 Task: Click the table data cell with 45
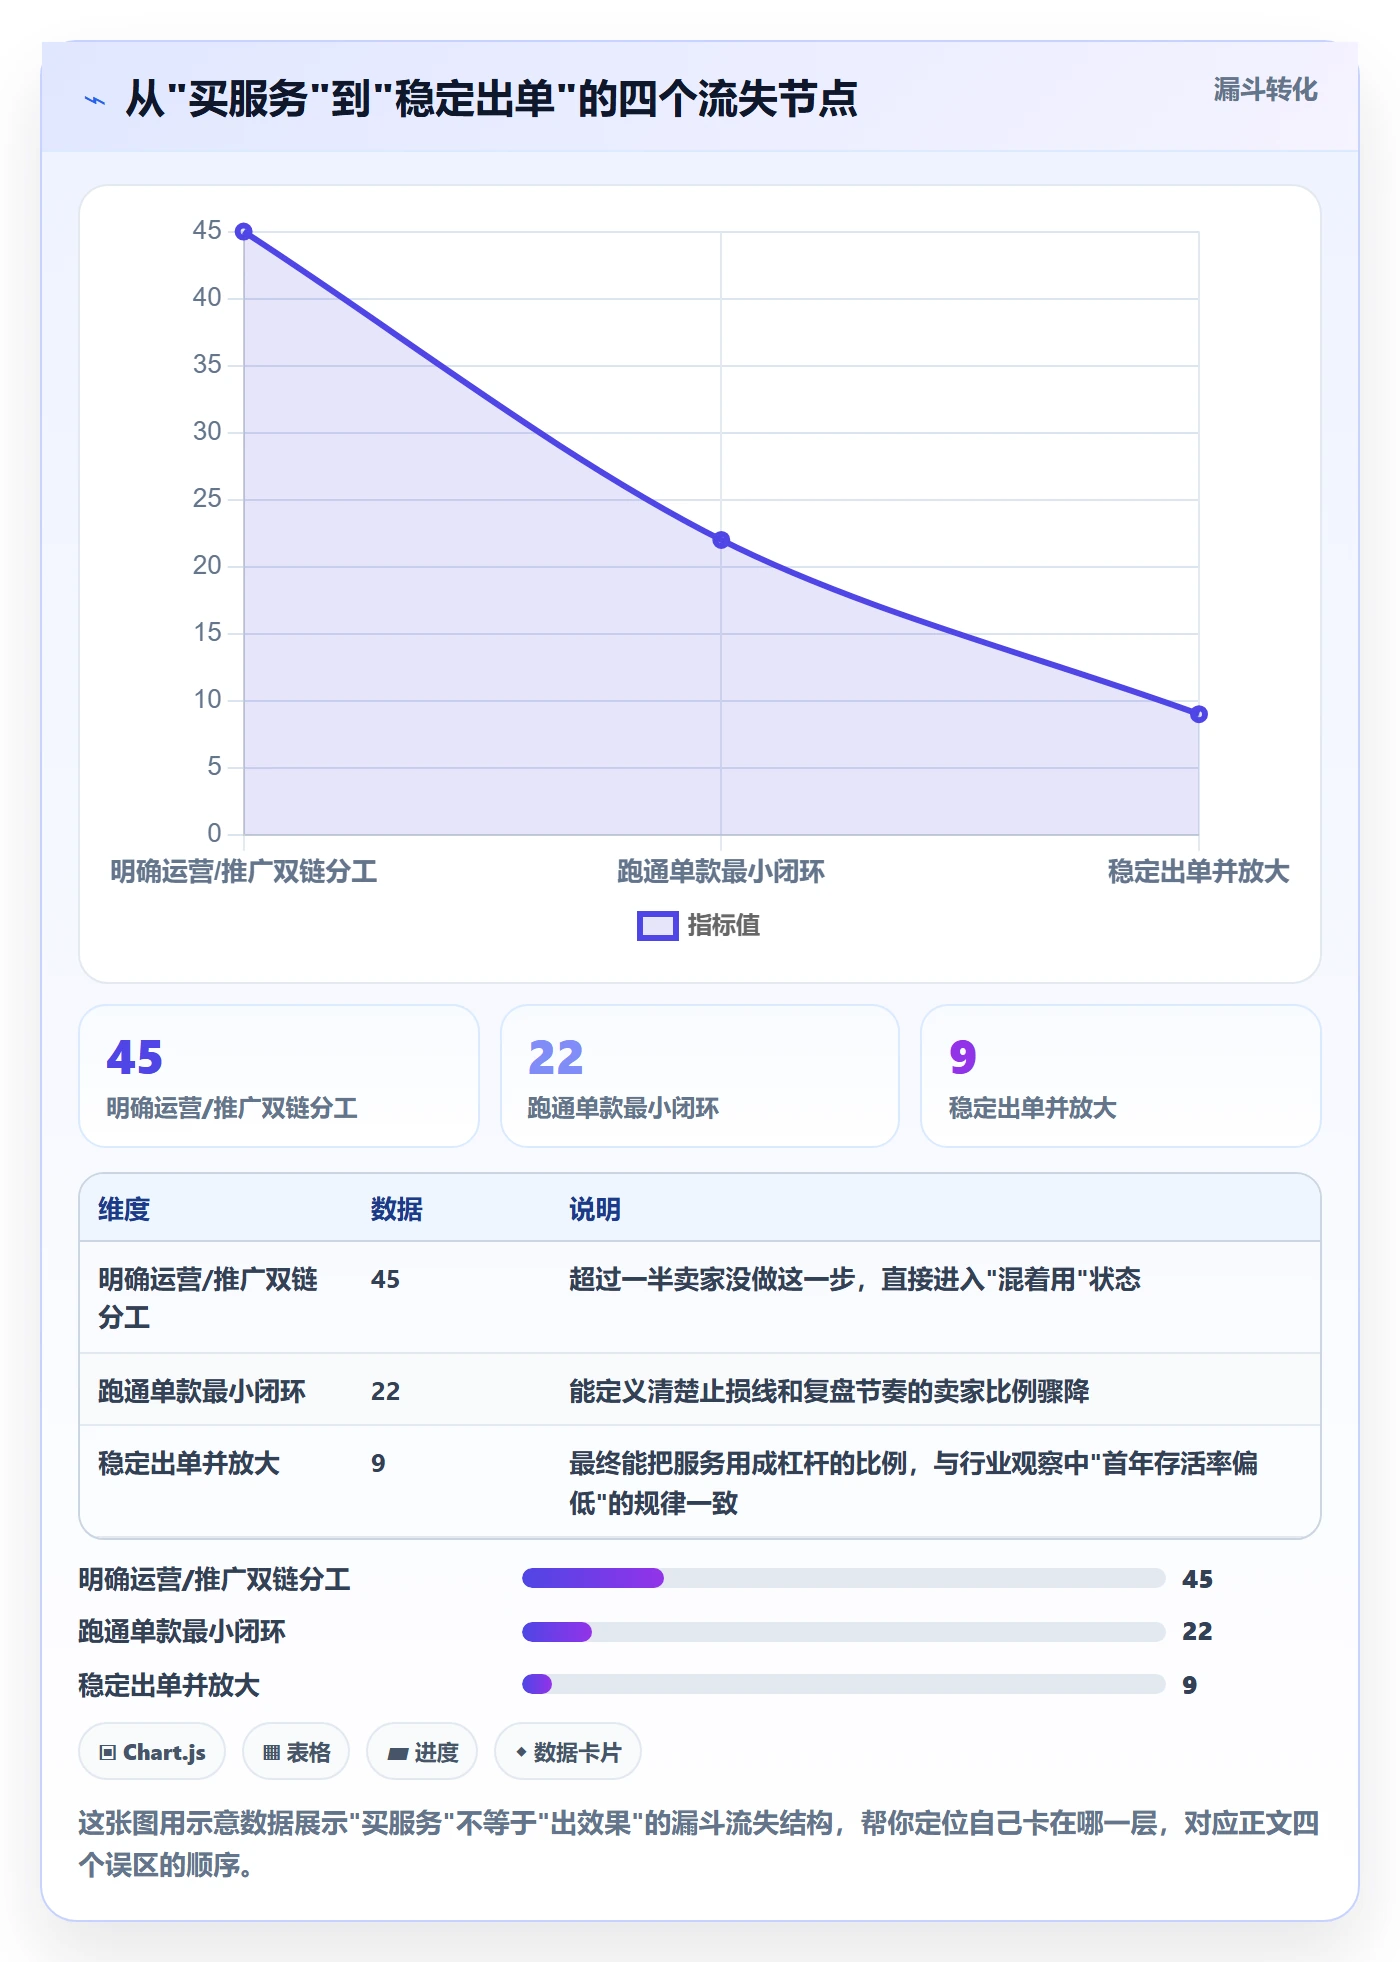point(386,1279)
